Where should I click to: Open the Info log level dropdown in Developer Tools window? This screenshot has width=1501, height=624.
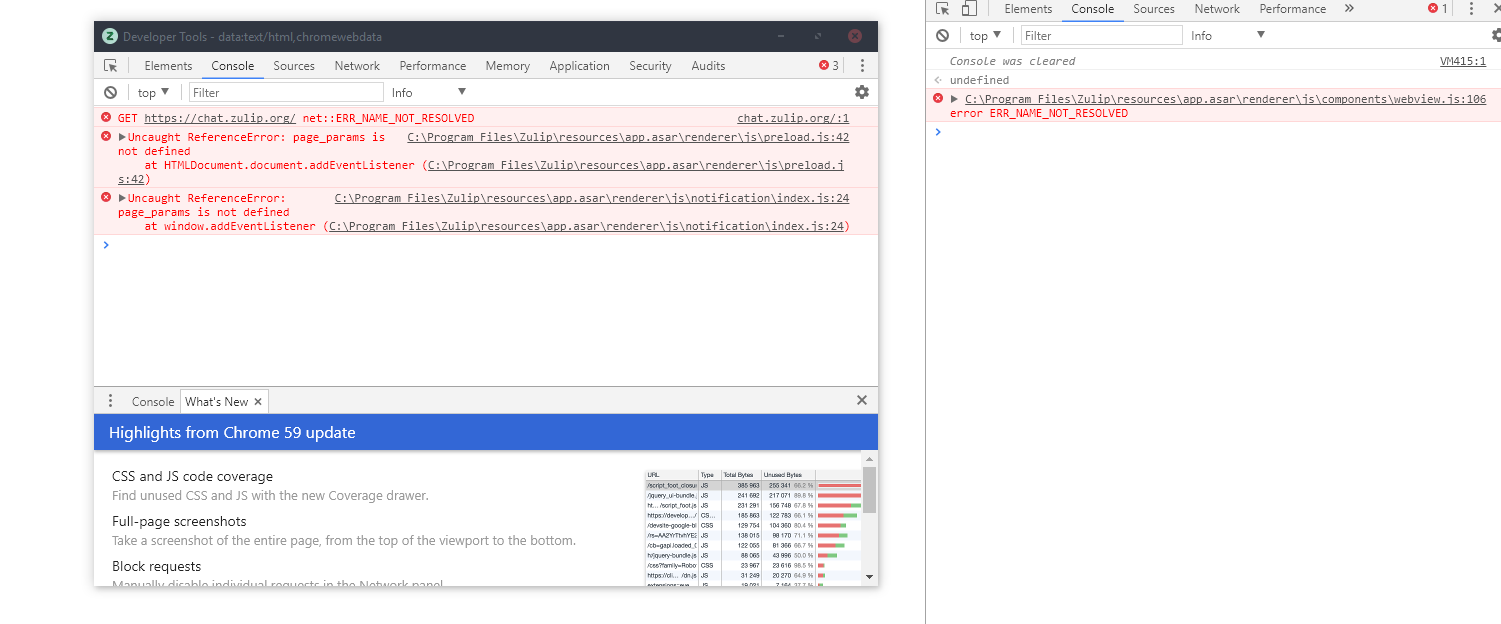(429, 92)
